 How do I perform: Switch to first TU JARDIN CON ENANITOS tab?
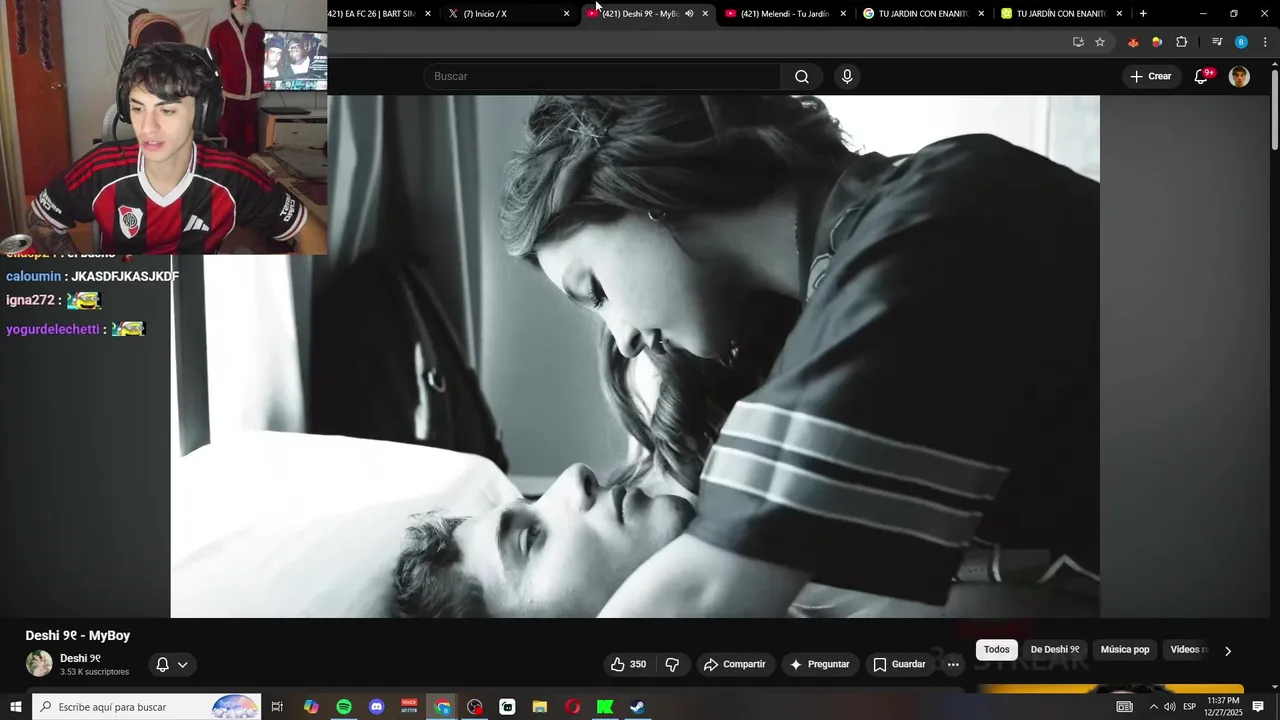923,14
